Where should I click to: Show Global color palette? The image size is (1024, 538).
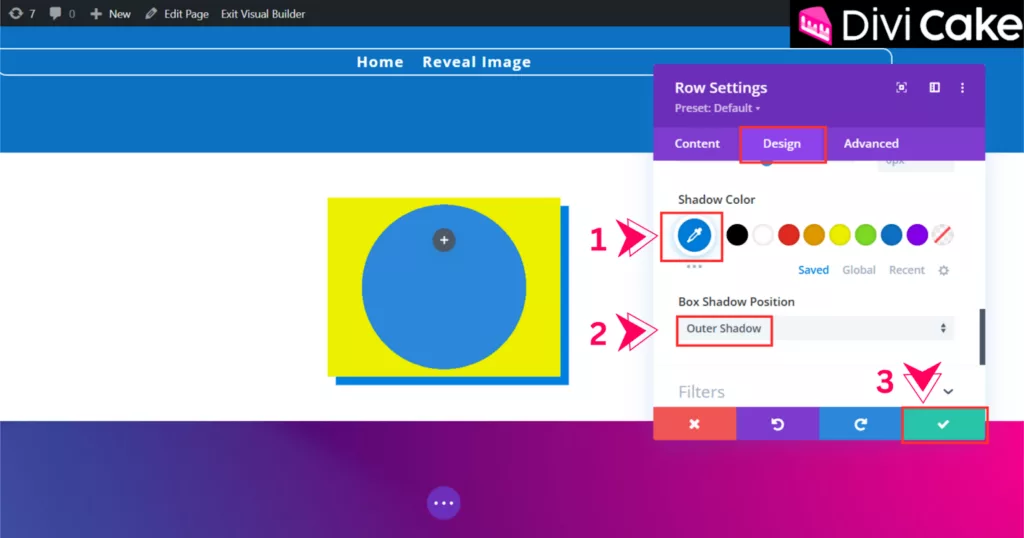(x=858, y=270)
